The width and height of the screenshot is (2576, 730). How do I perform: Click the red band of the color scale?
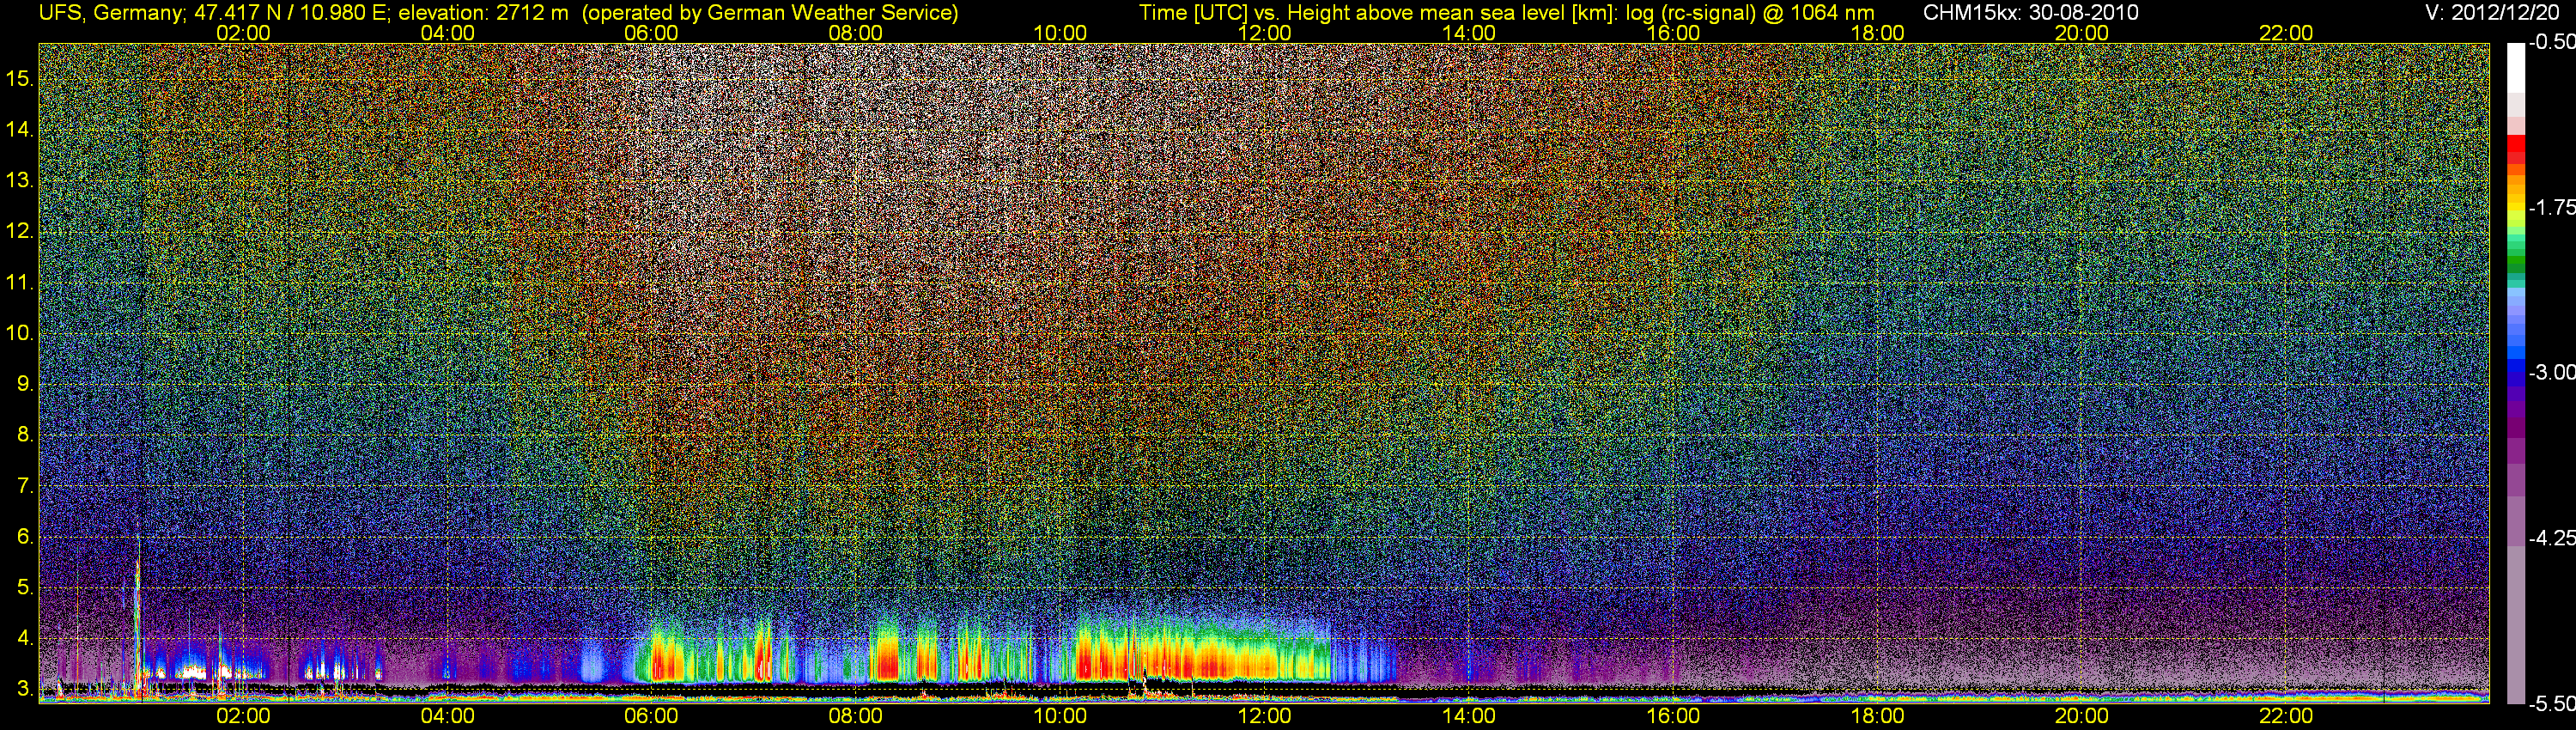2516,150
